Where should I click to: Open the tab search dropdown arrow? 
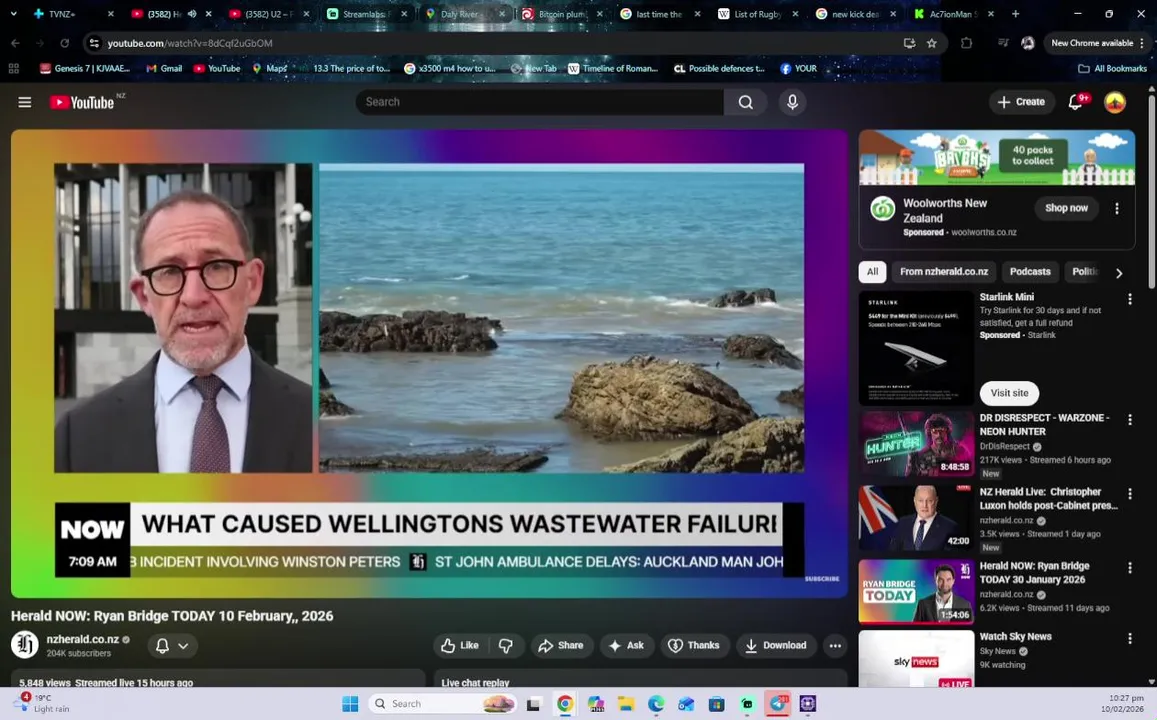pos(13,13)
